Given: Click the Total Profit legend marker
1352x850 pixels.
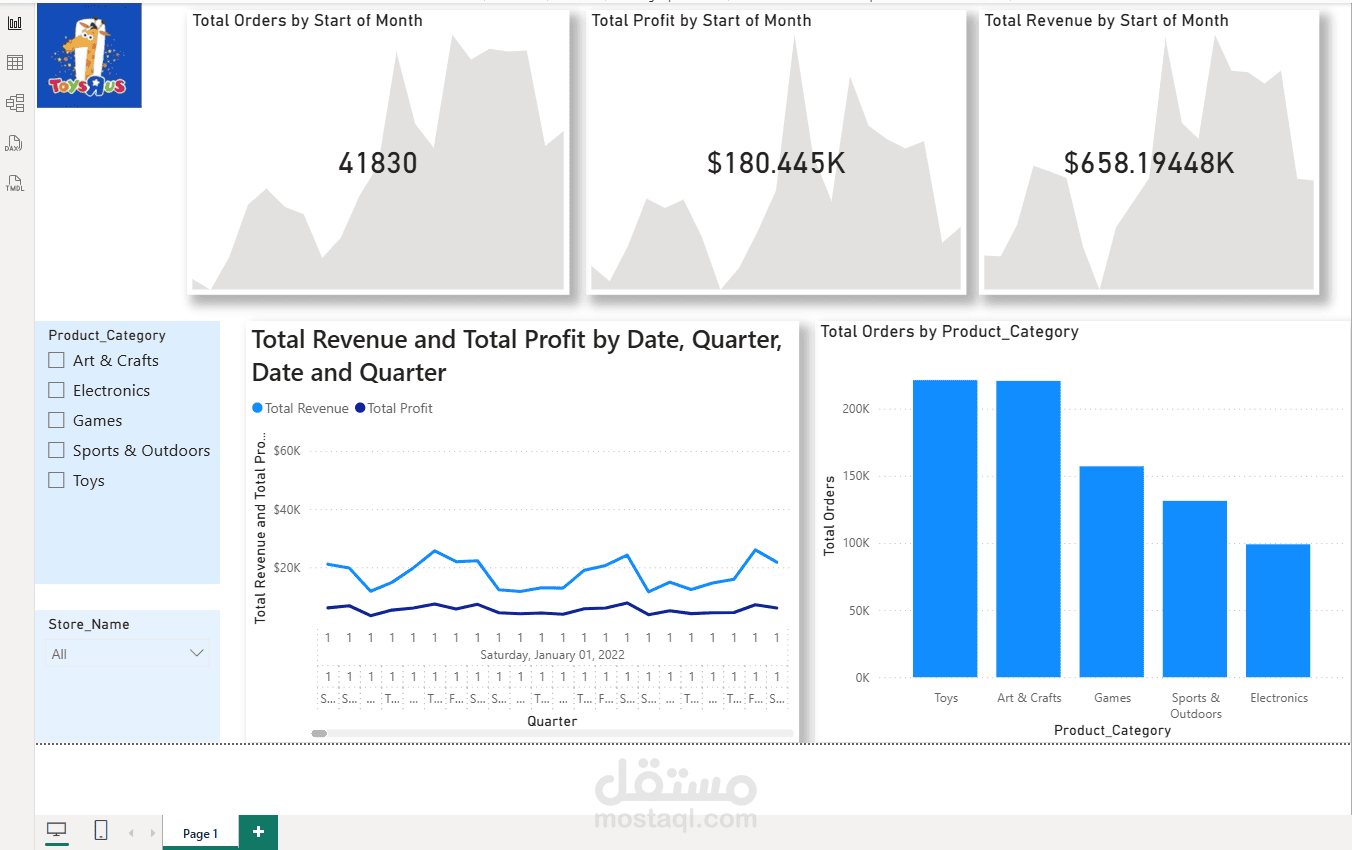Looking at the screenshot, I should coord(360,408).
